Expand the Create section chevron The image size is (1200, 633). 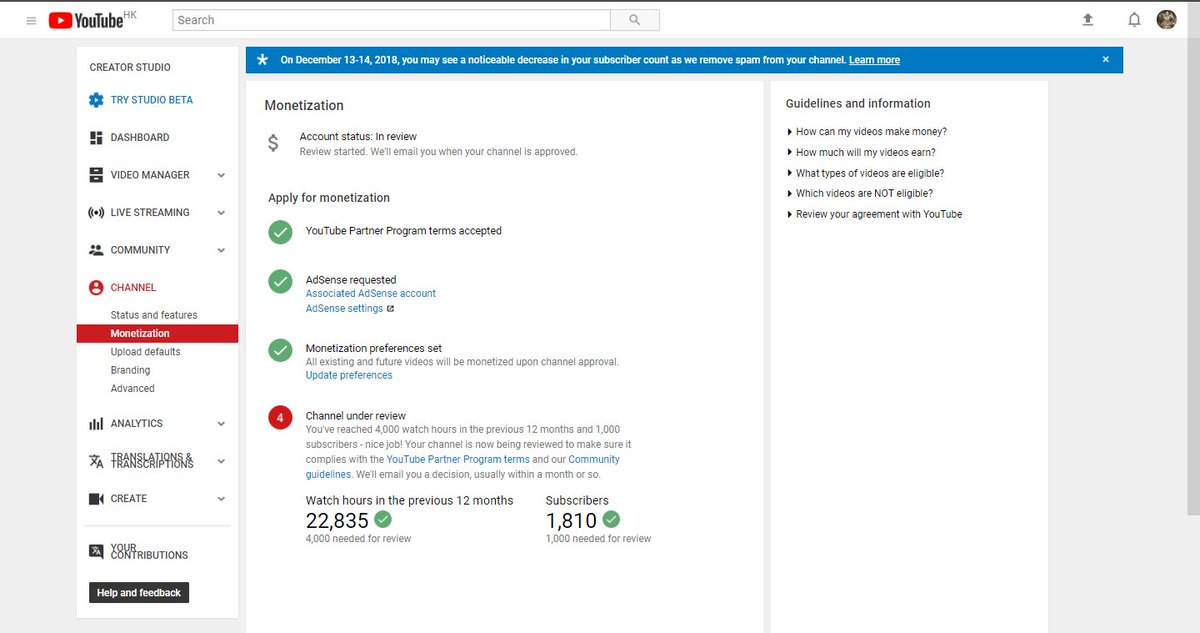pyautogui.click(x=221, y=498)
